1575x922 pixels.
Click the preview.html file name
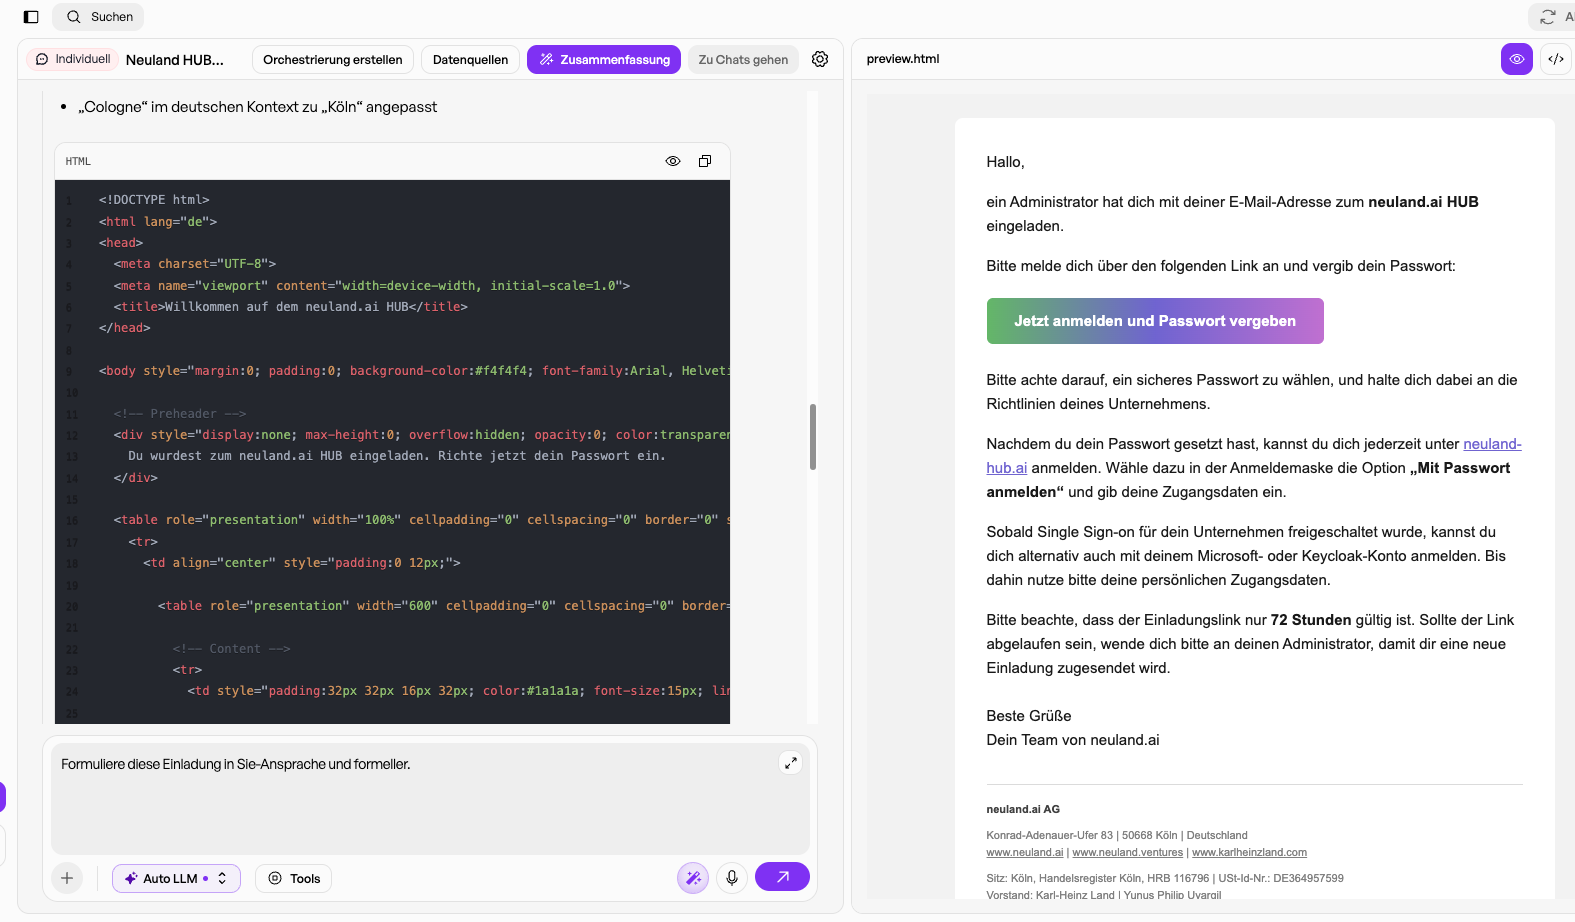pos(903,59)
